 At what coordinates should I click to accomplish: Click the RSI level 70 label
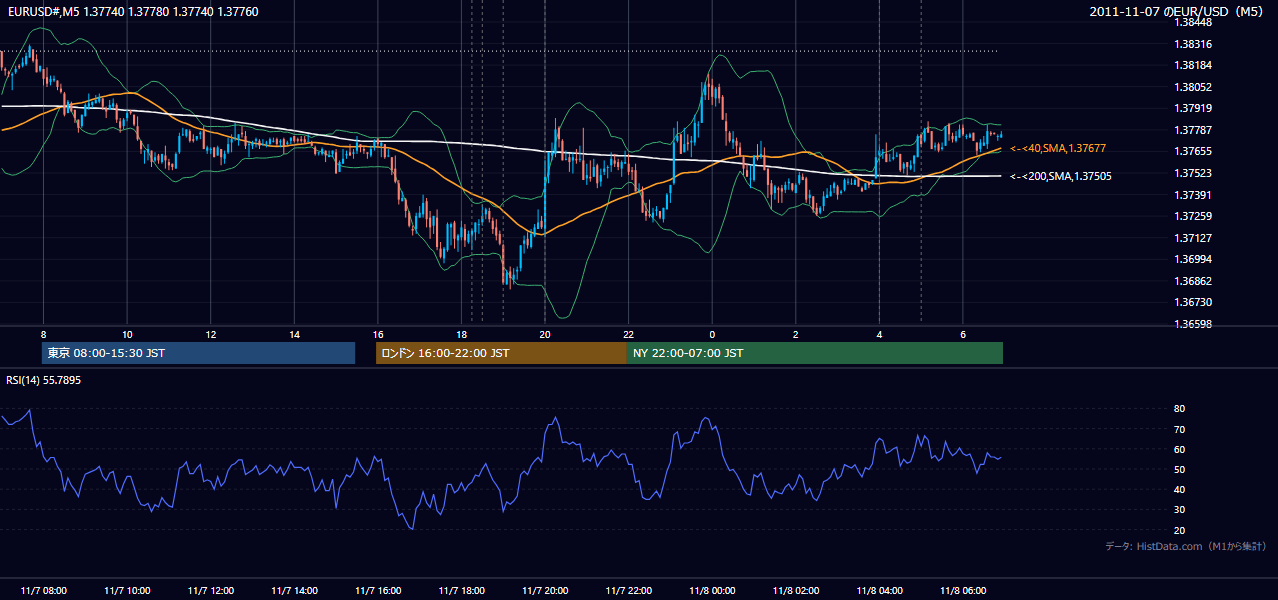point(1179,429)
